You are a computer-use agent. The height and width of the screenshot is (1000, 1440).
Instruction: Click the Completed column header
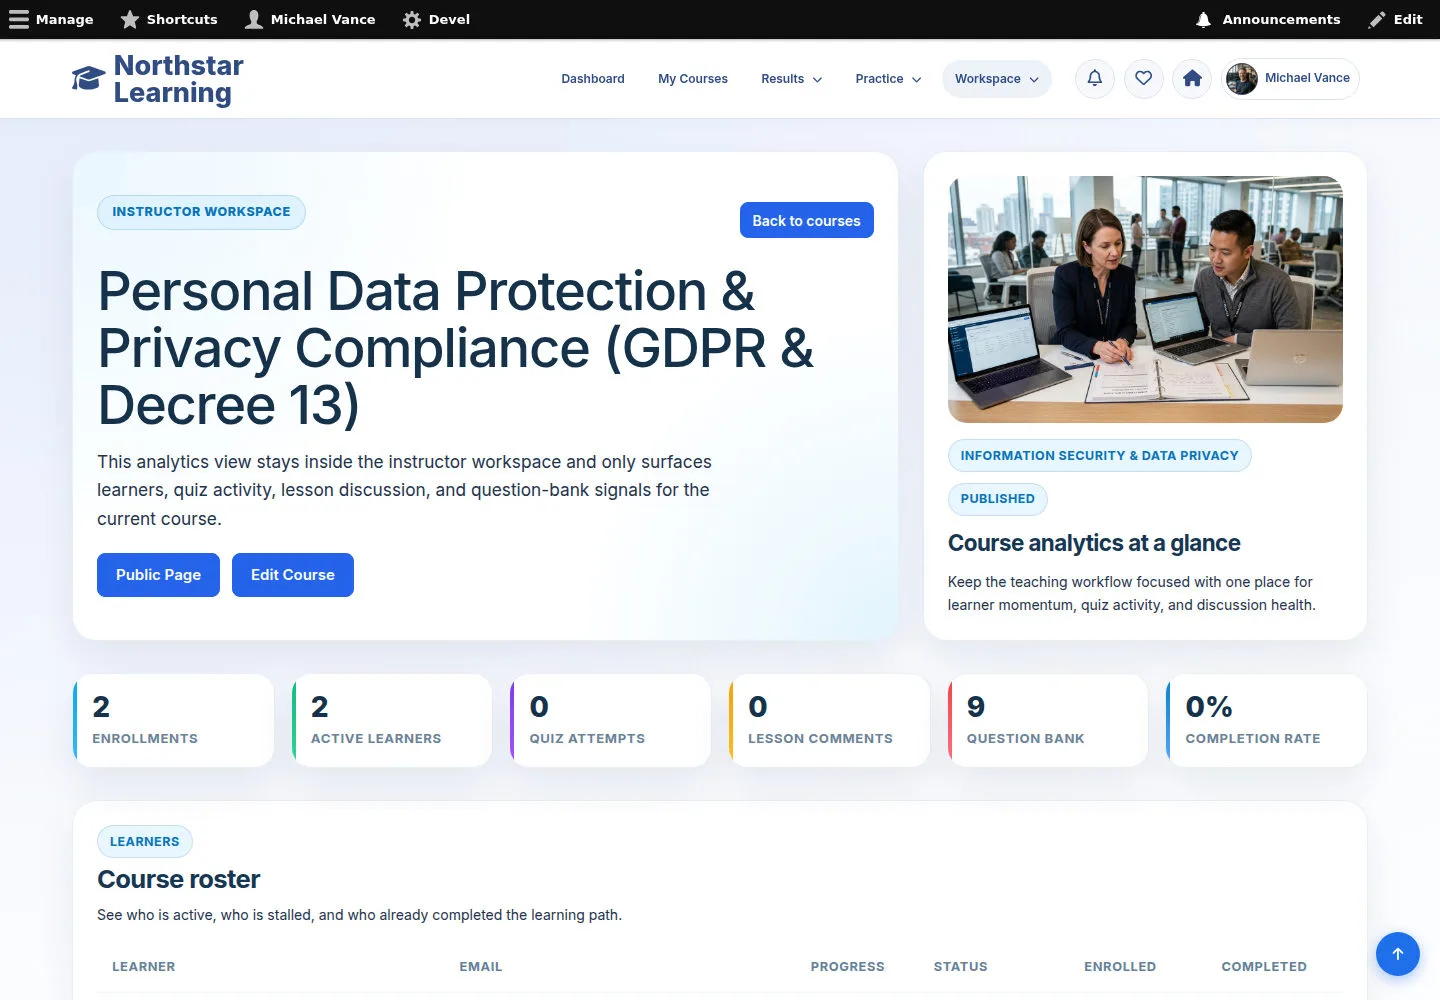coord(1264,967)
